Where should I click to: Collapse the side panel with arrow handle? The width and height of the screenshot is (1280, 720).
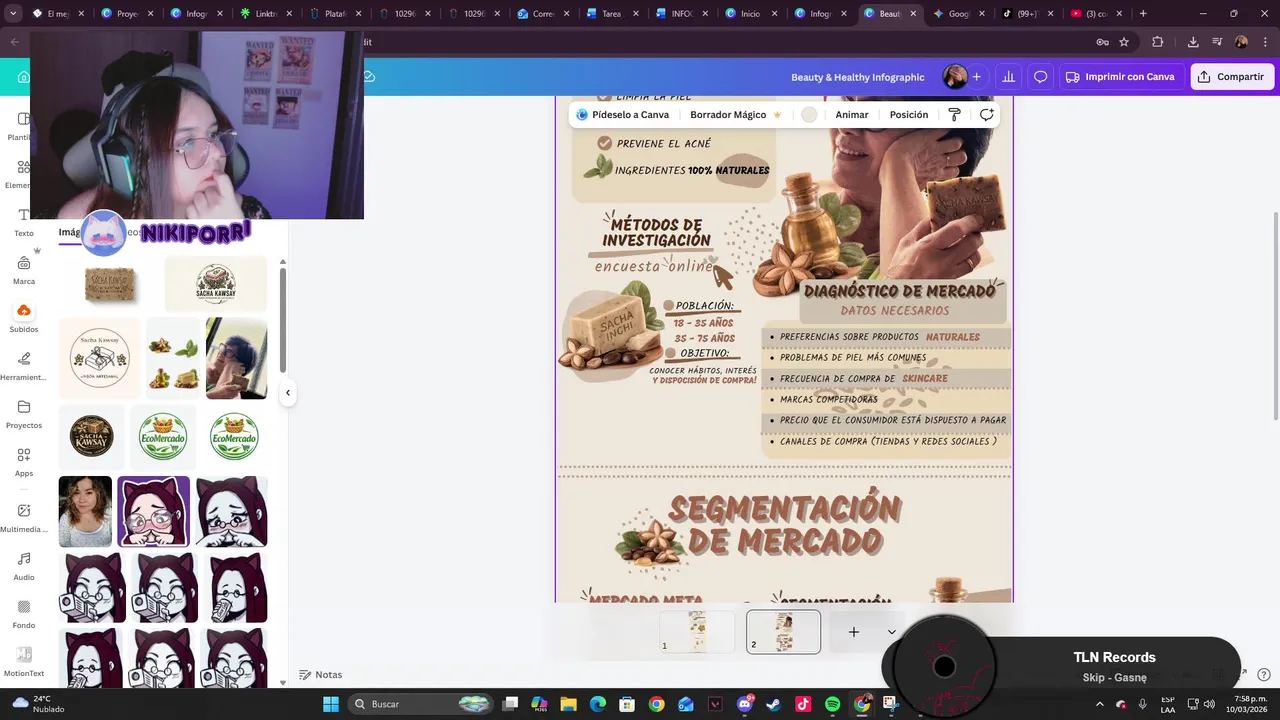click(x=288, y=392)
